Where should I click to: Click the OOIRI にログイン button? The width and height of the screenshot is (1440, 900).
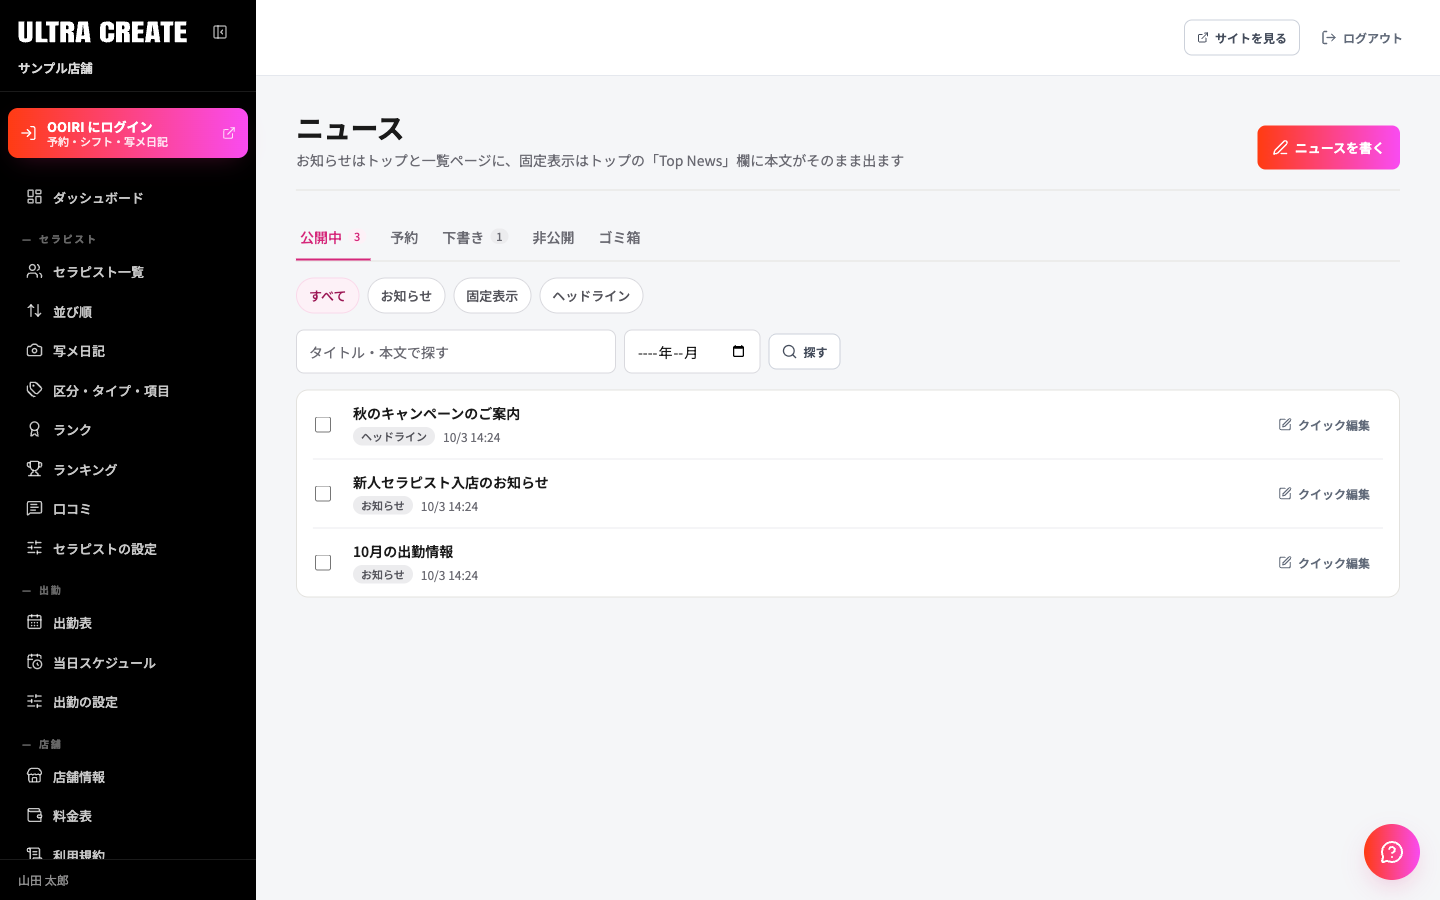[x=128, y=133]
